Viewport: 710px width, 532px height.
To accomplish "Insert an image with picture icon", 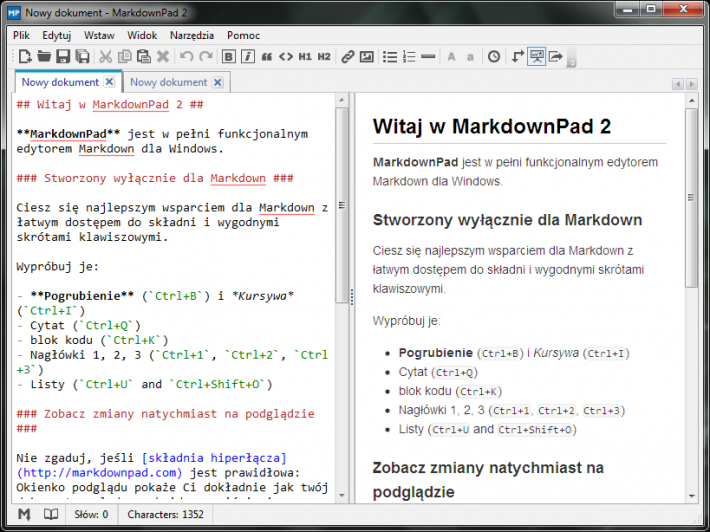I will click(366, 57).
